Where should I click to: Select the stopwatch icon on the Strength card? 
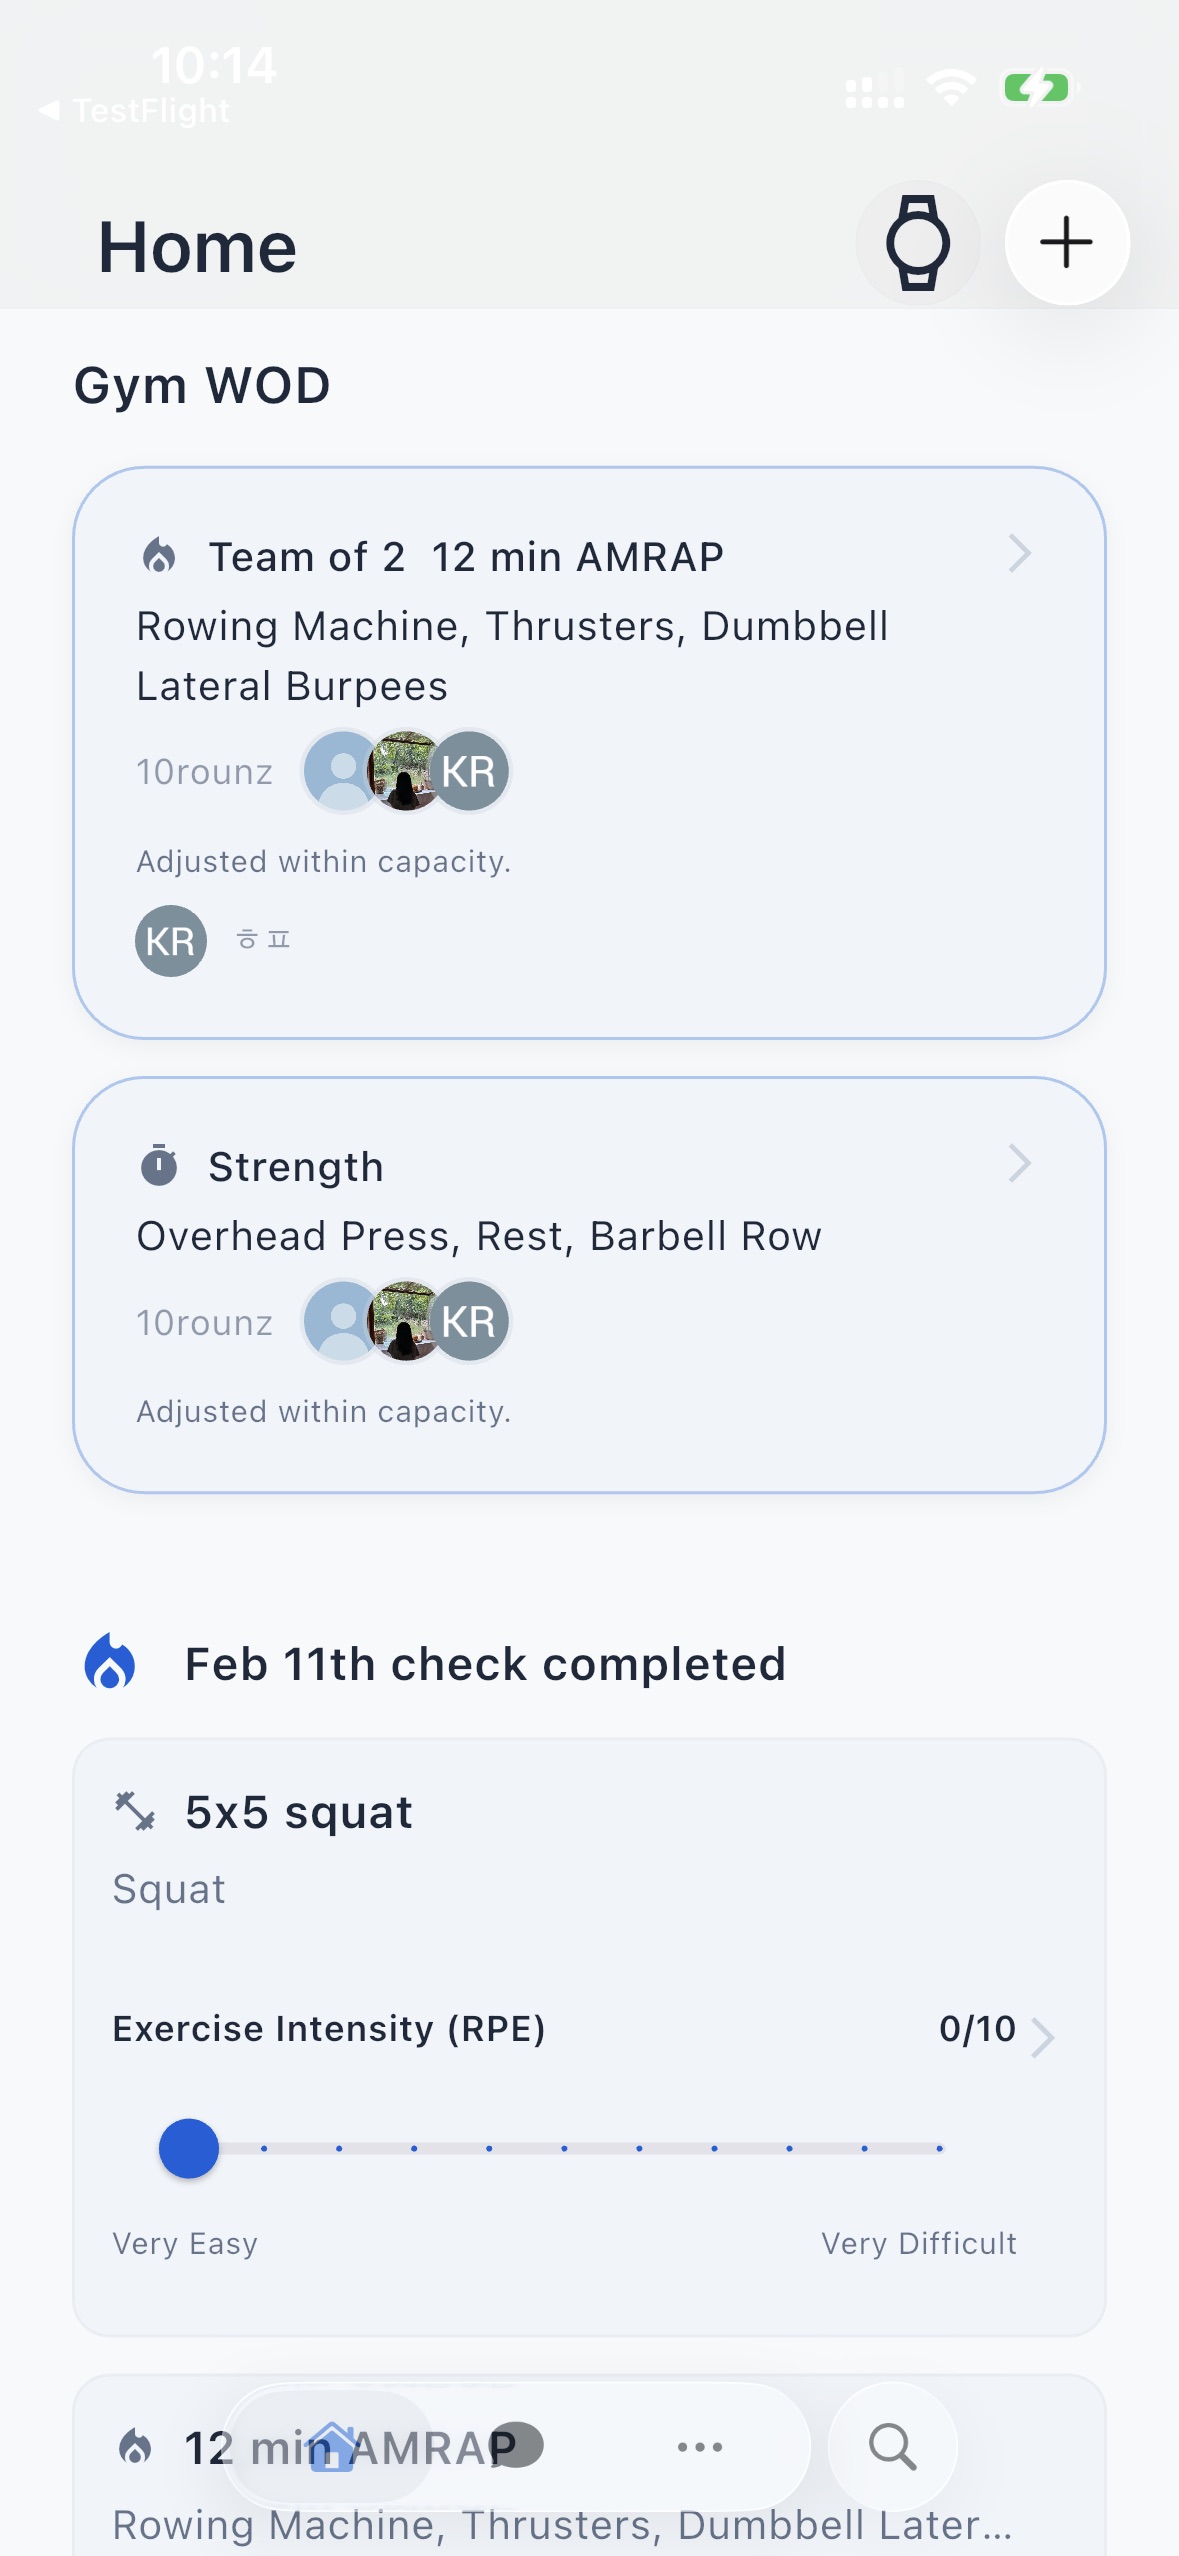click(x=160, y=1164)
